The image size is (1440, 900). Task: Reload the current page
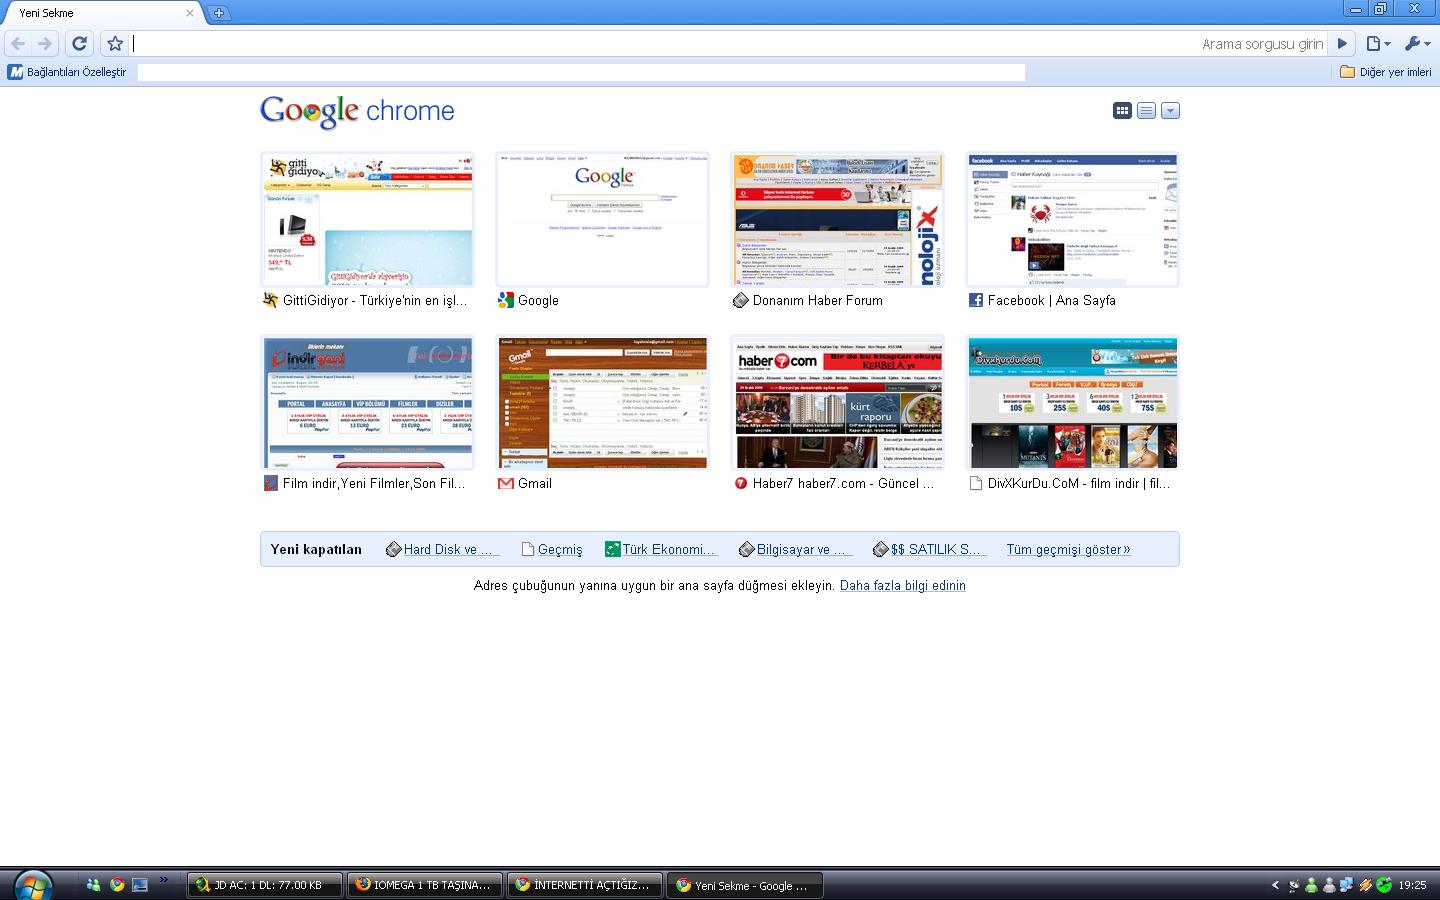tap(79, 43)
